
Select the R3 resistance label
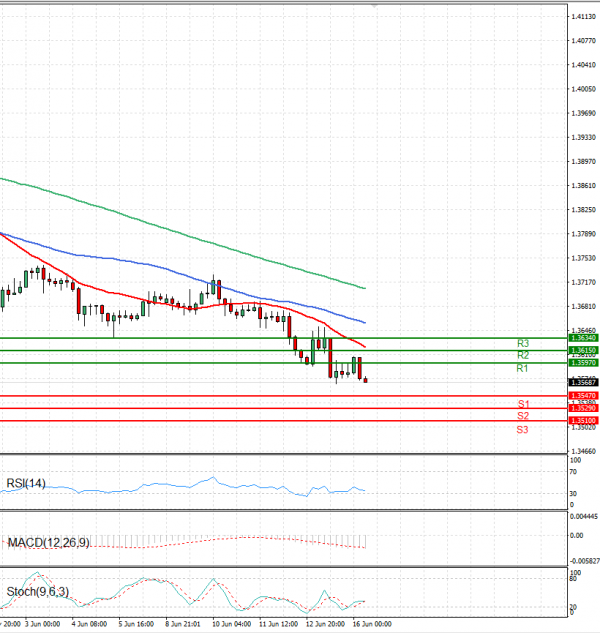click(522, 344)
